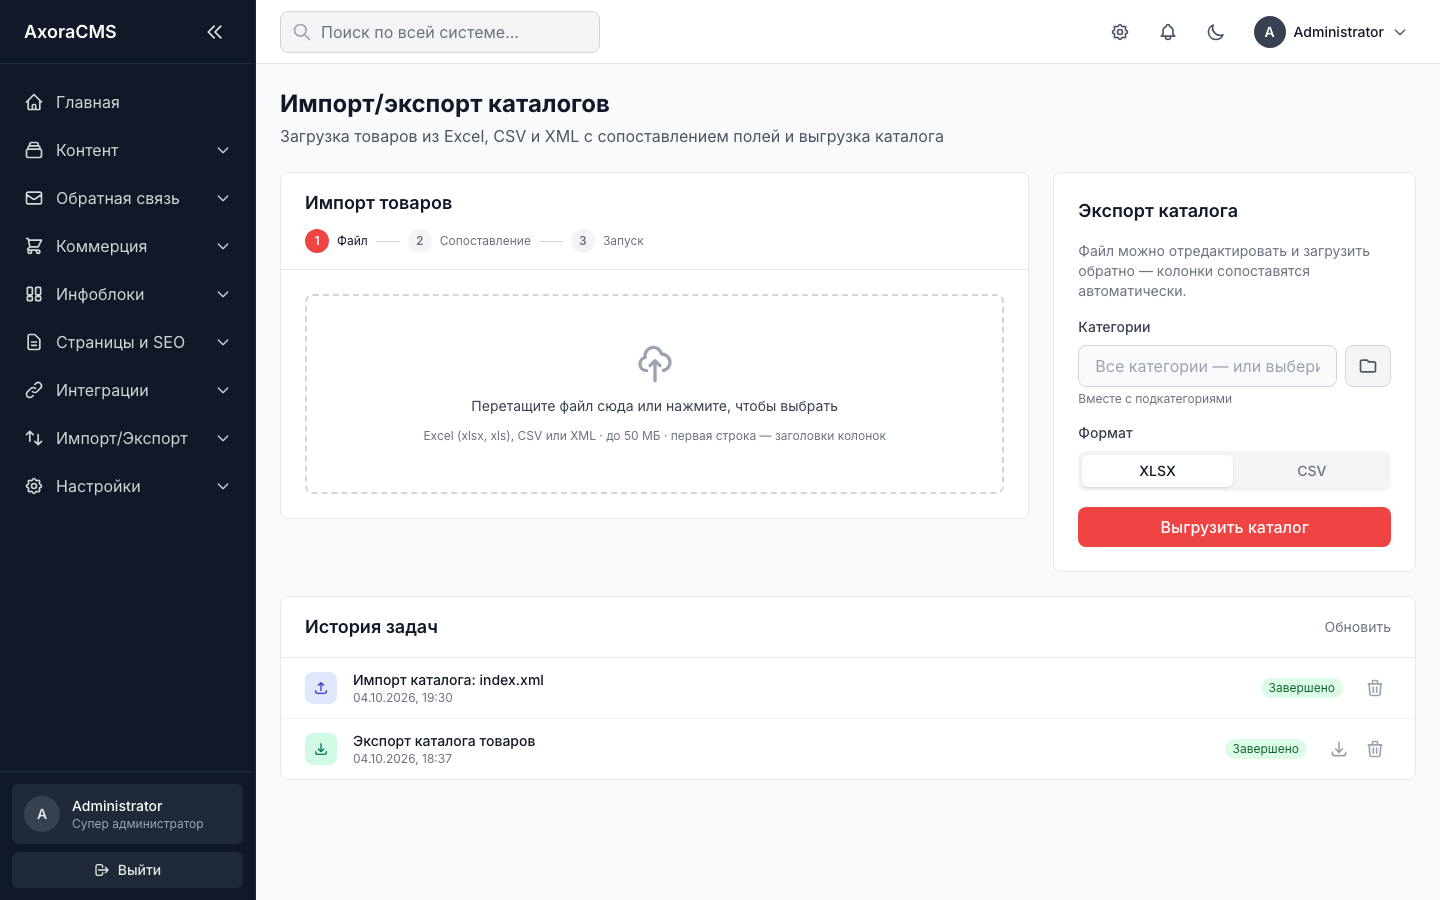Click the Интеграции link icon
The width and height of the screenshot is (1440, 900).
pos(34,390)
